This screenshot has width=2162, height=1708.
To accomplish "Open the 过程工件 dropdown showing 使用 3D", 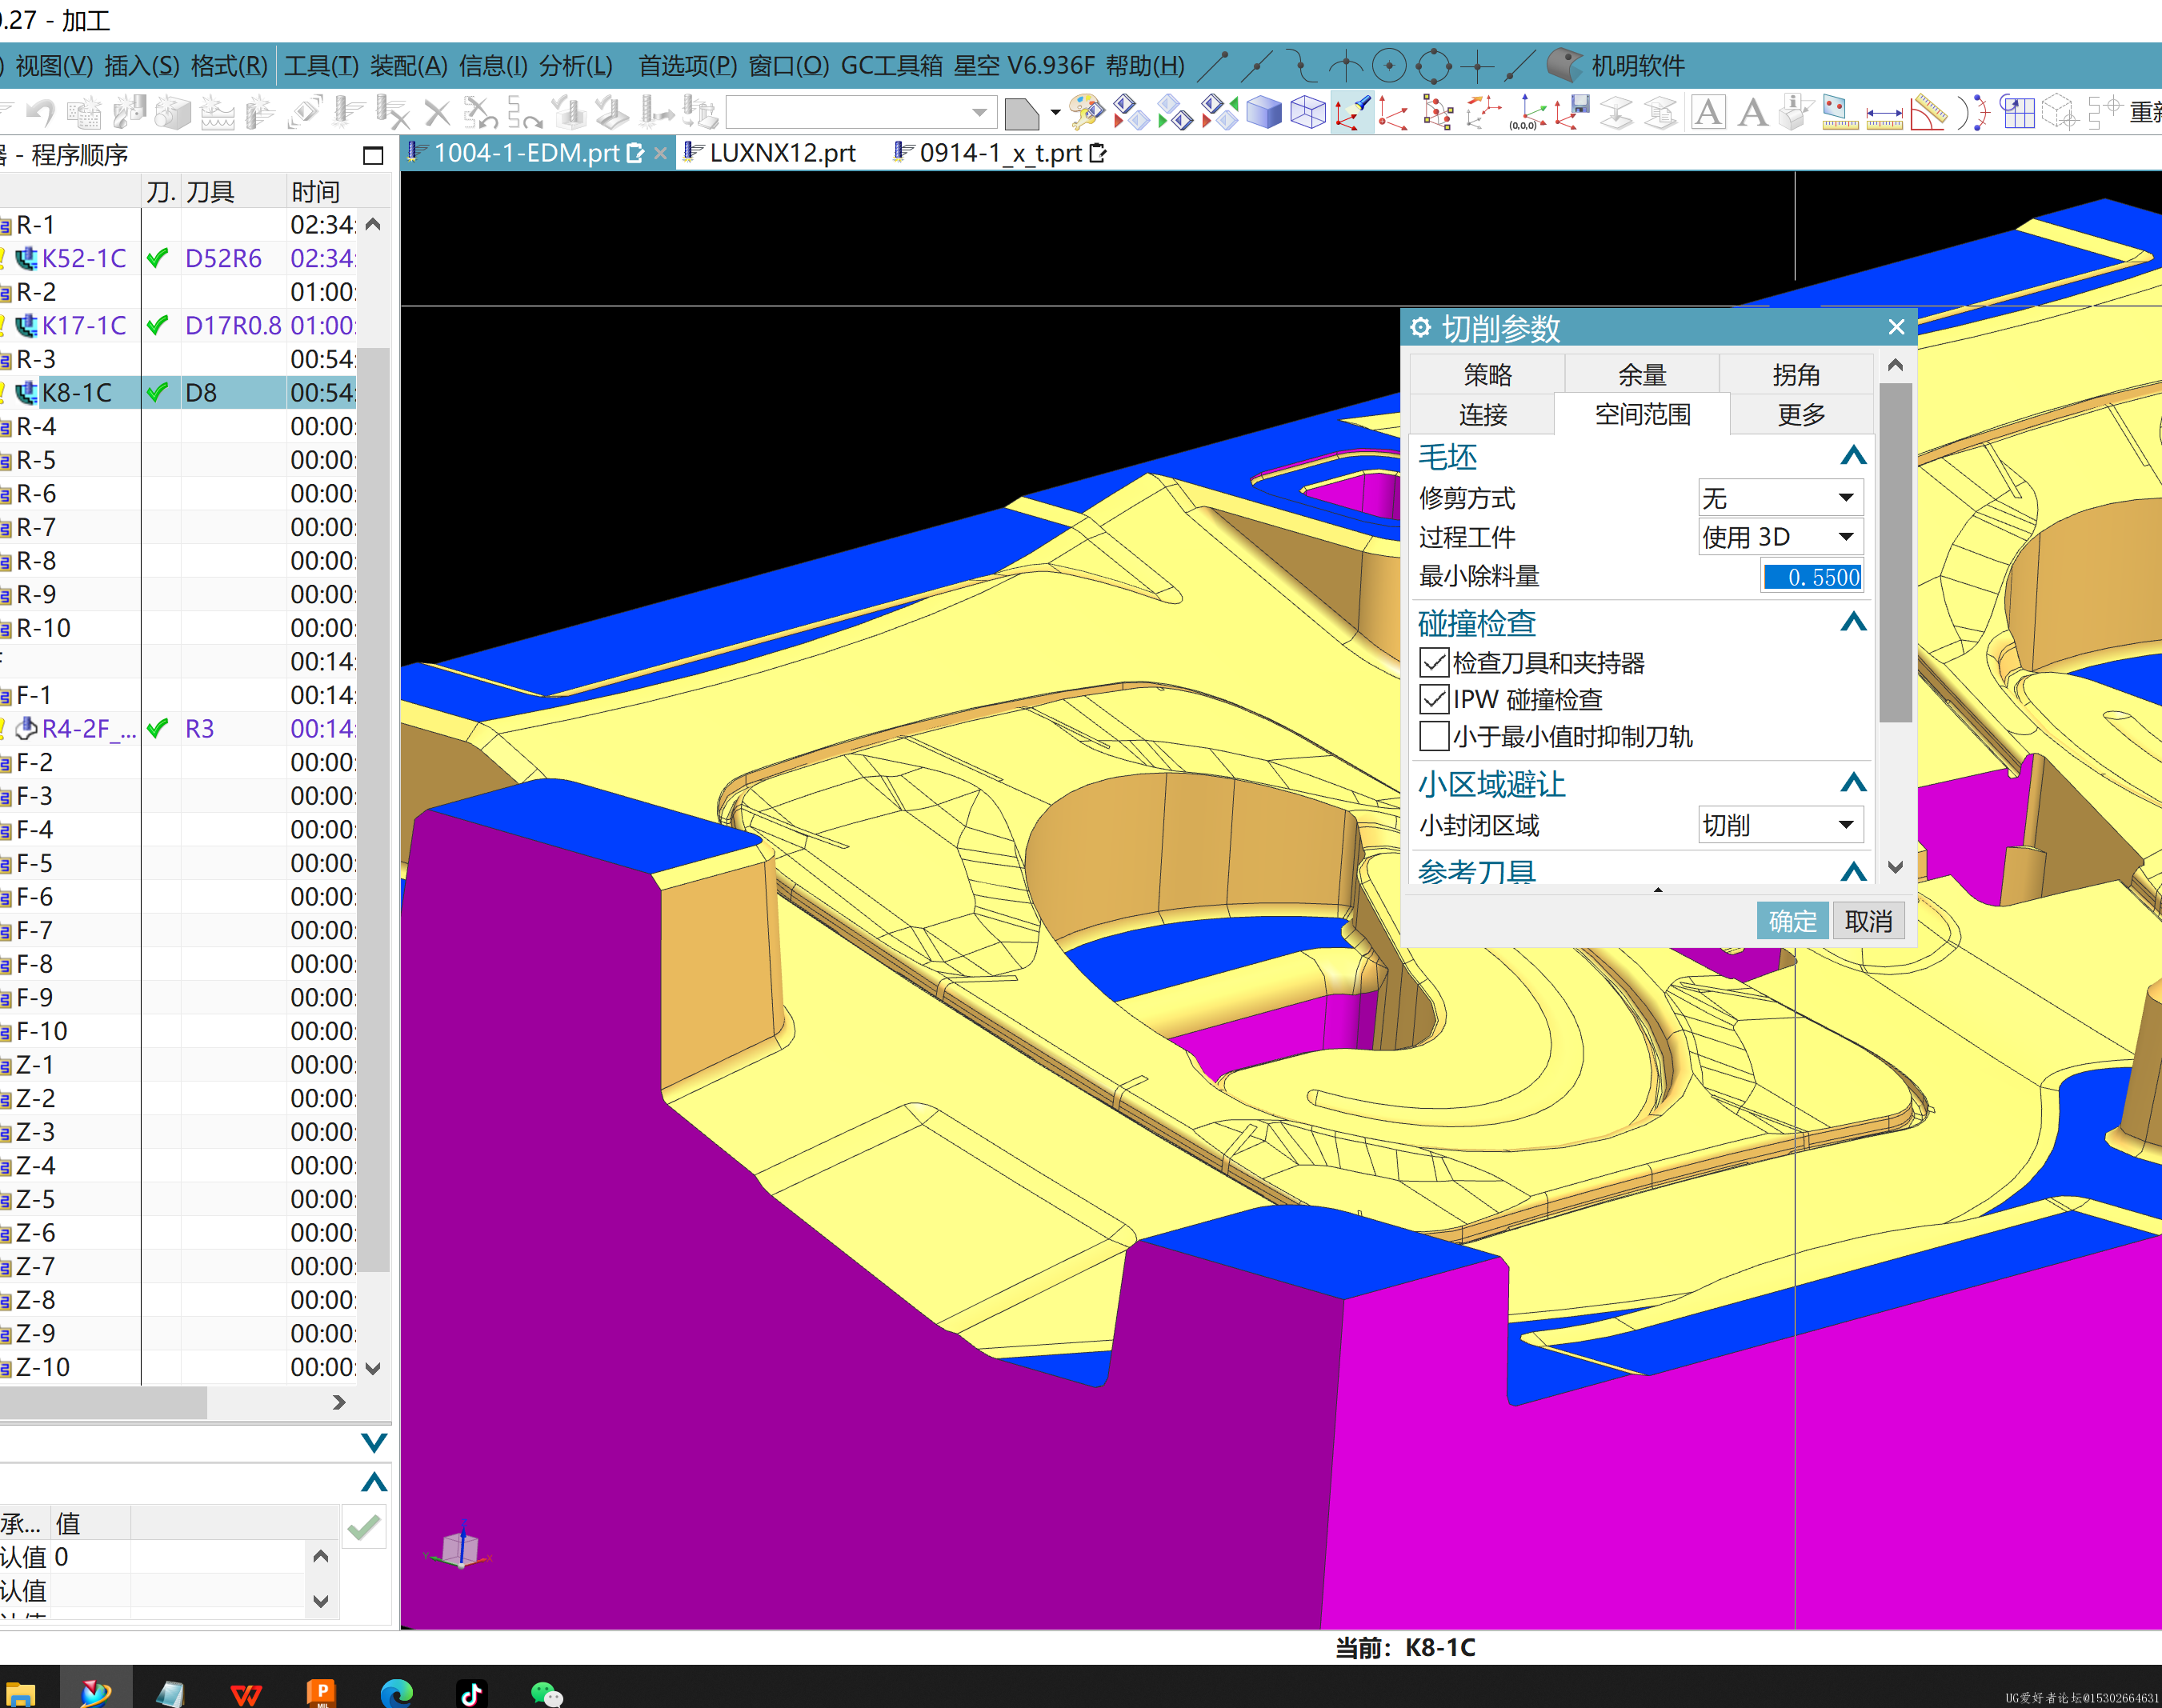I will coord(1780,537).
